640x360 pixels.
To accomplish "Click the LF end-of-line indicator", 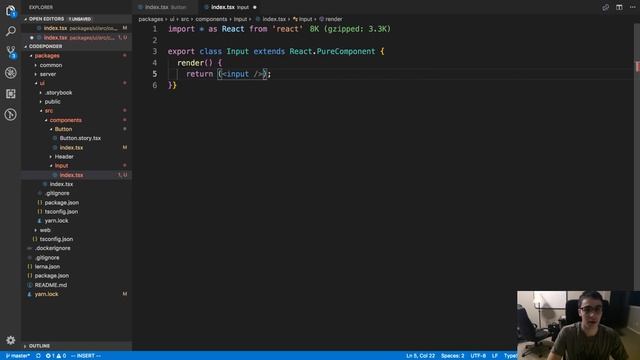I will tap(495, 356).
